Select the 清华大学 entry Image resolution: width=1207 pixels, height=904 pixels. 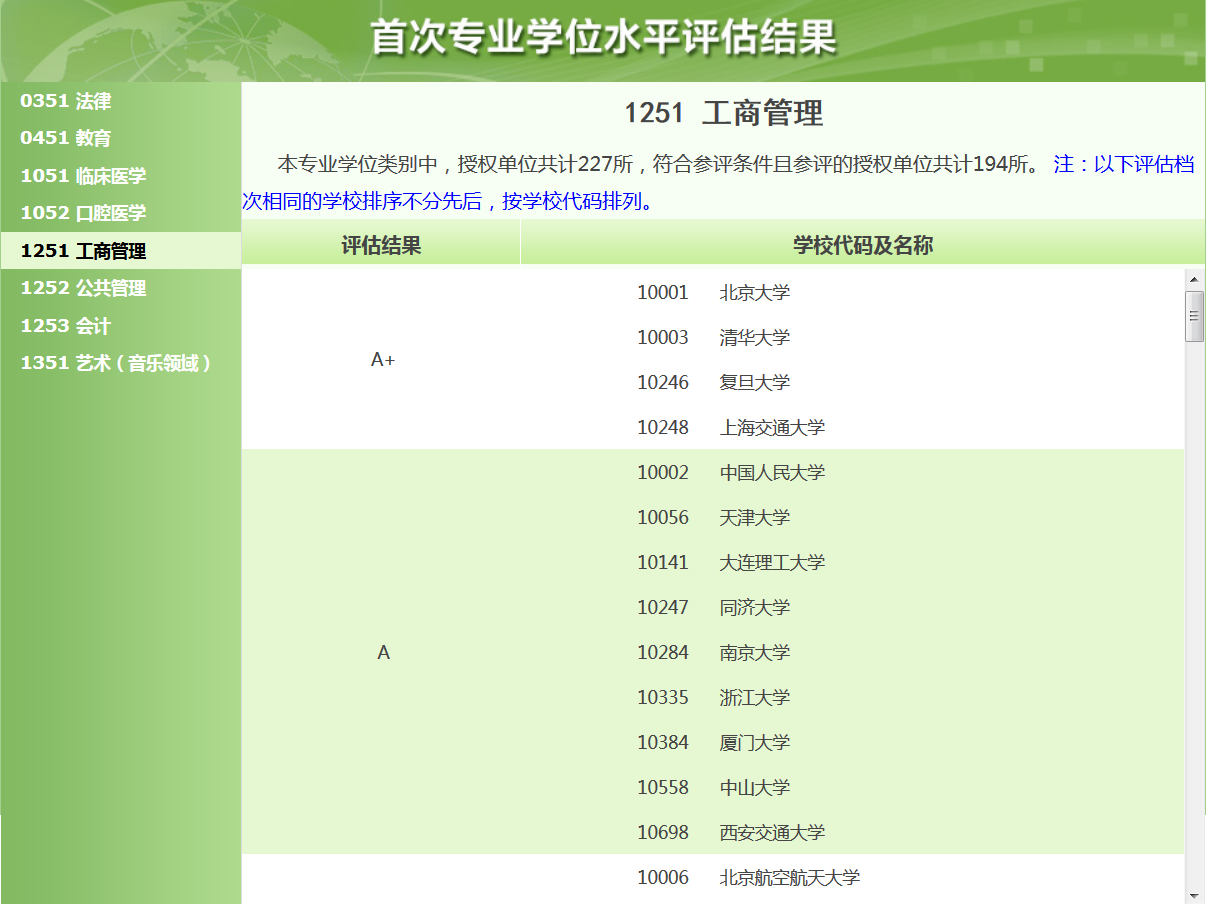click(x=754, y=338)
